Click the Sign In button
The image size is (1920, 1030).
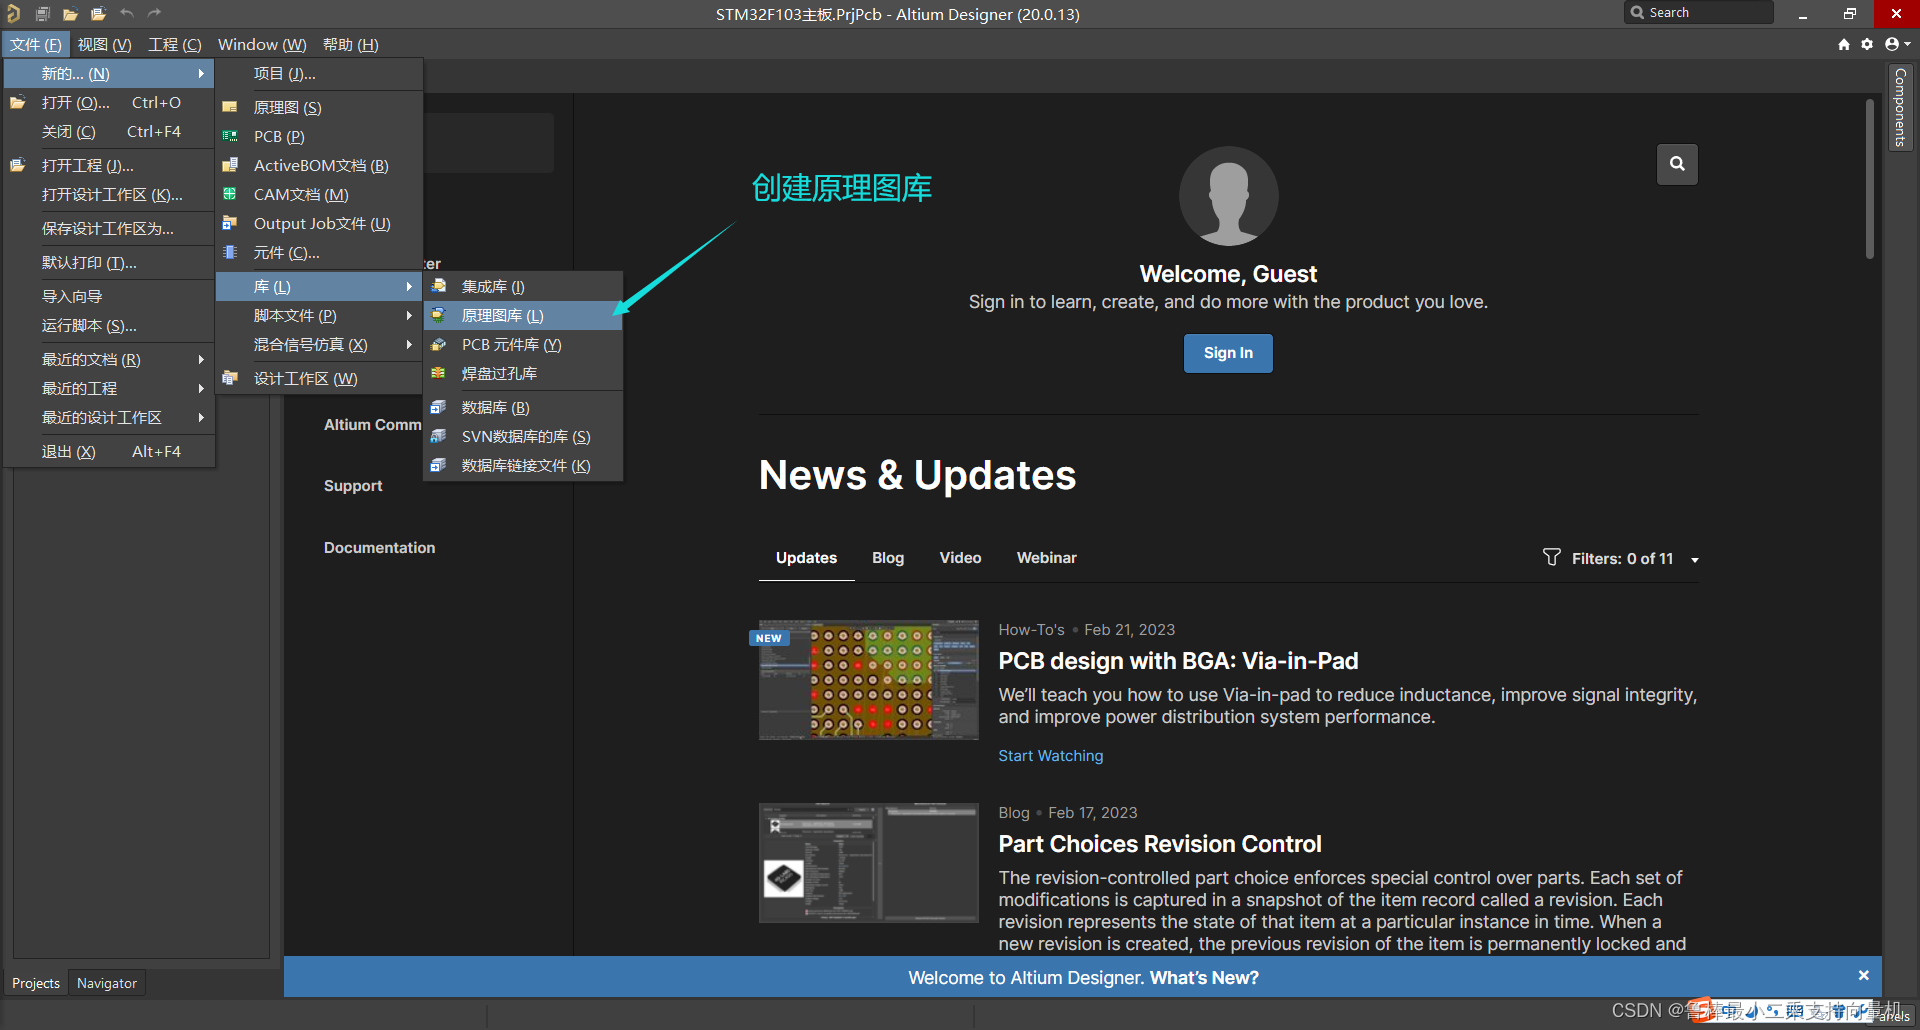[1228, 353]
